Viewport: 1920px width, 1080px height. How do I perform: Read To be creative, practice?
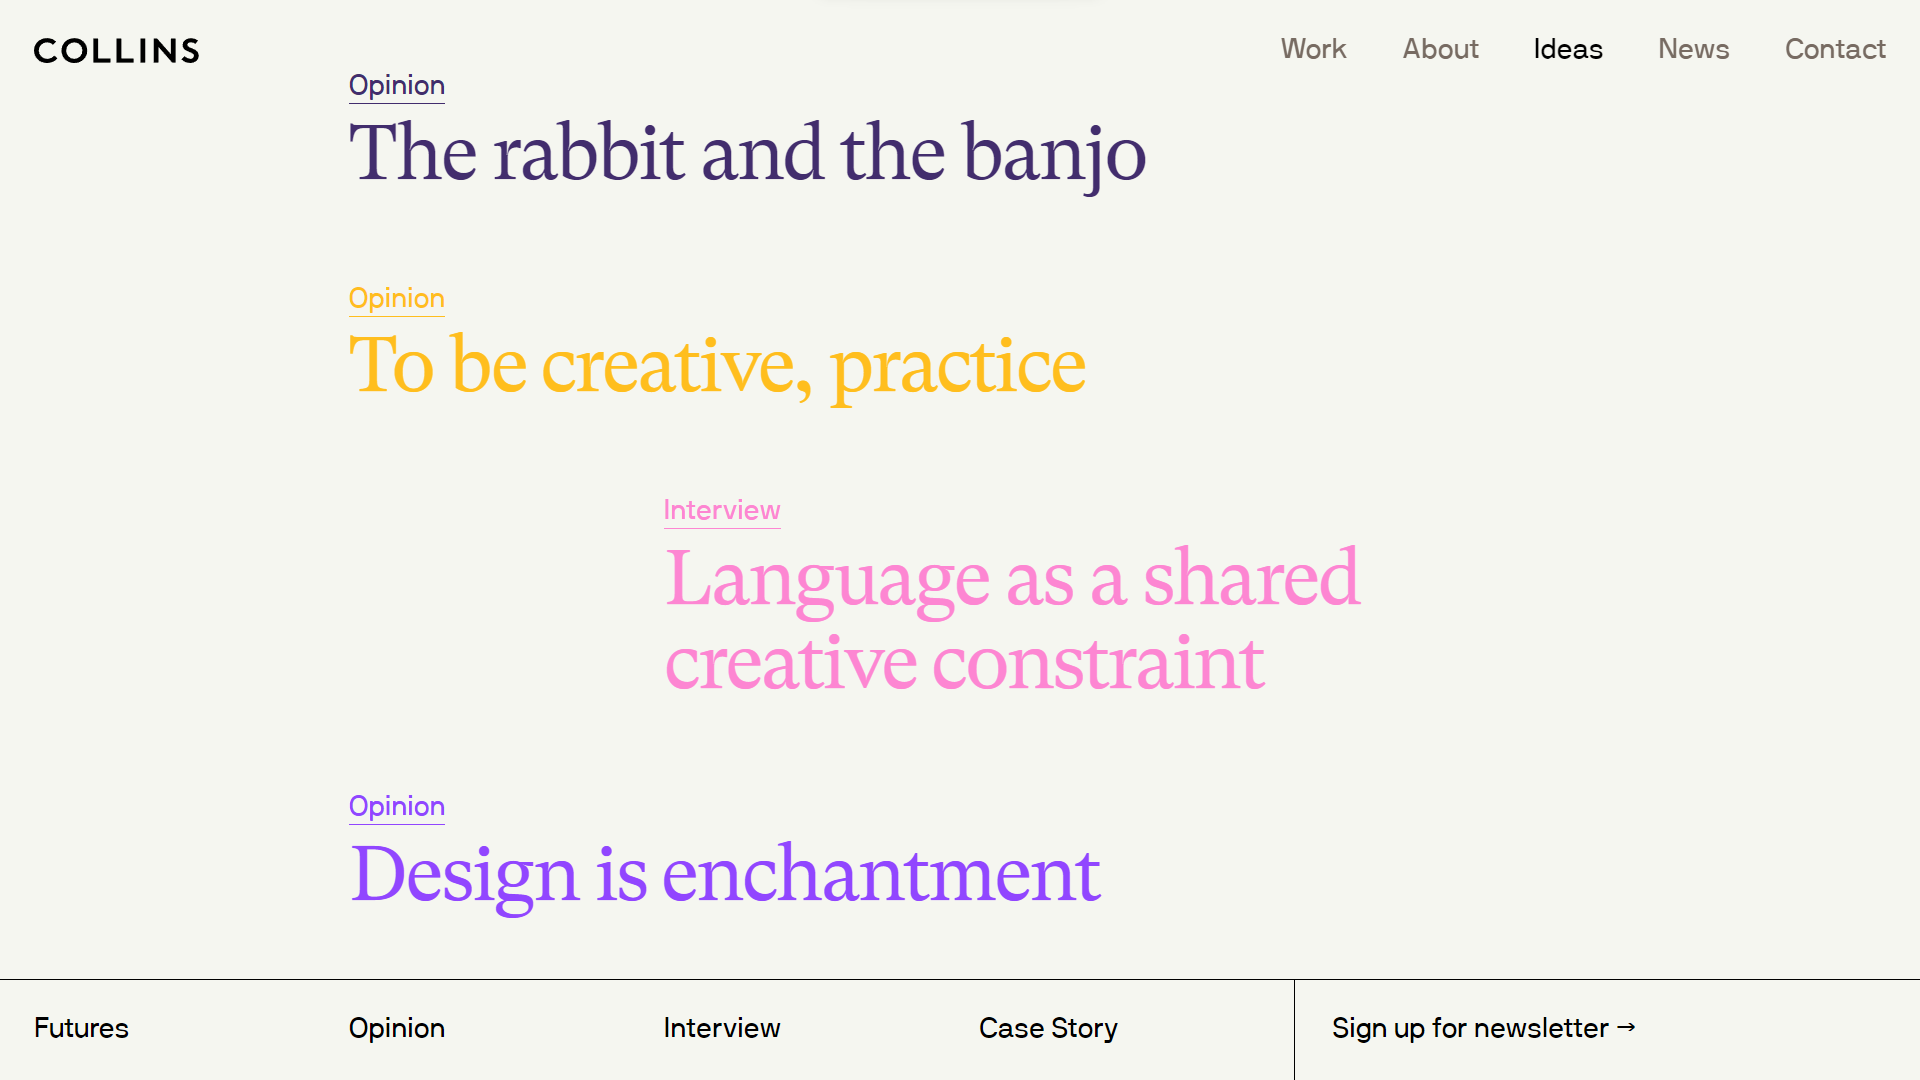(717, 366)
